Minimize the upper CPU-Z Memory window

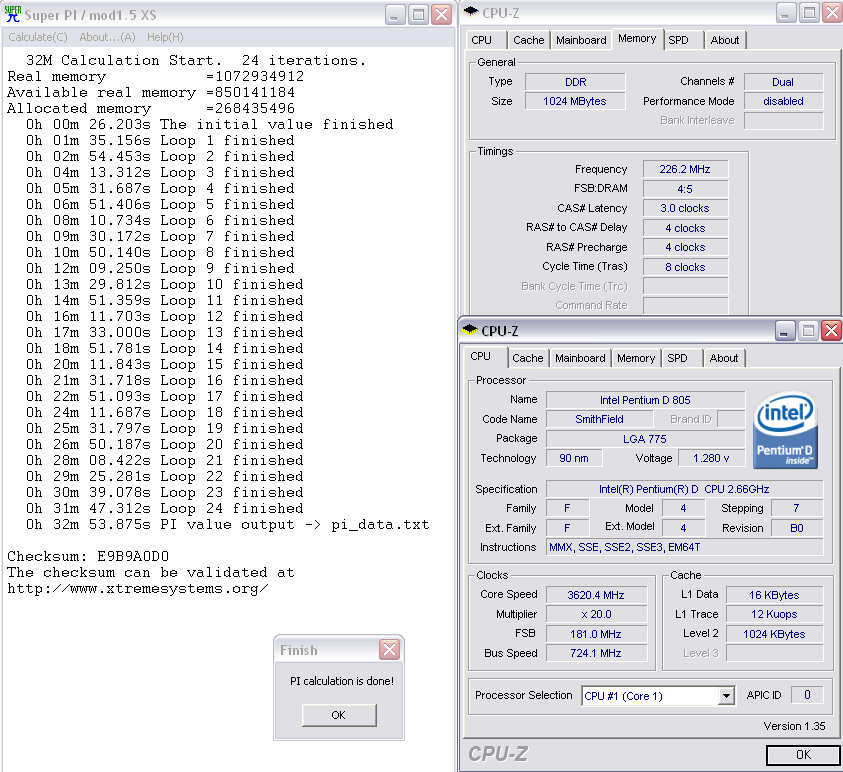pyautogui.click(x=785, y=13)
